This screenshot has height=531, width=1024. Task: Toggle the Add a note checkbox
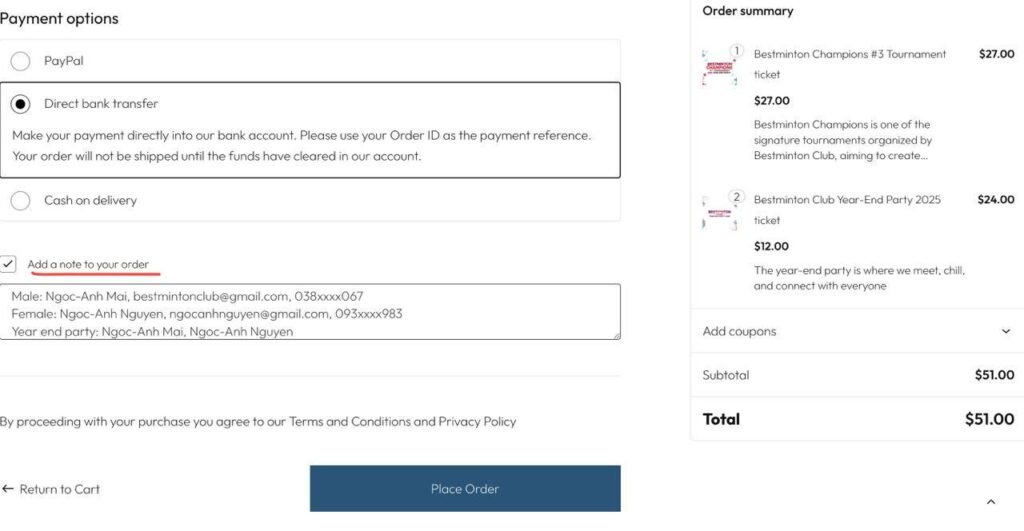tap(8, 264)
